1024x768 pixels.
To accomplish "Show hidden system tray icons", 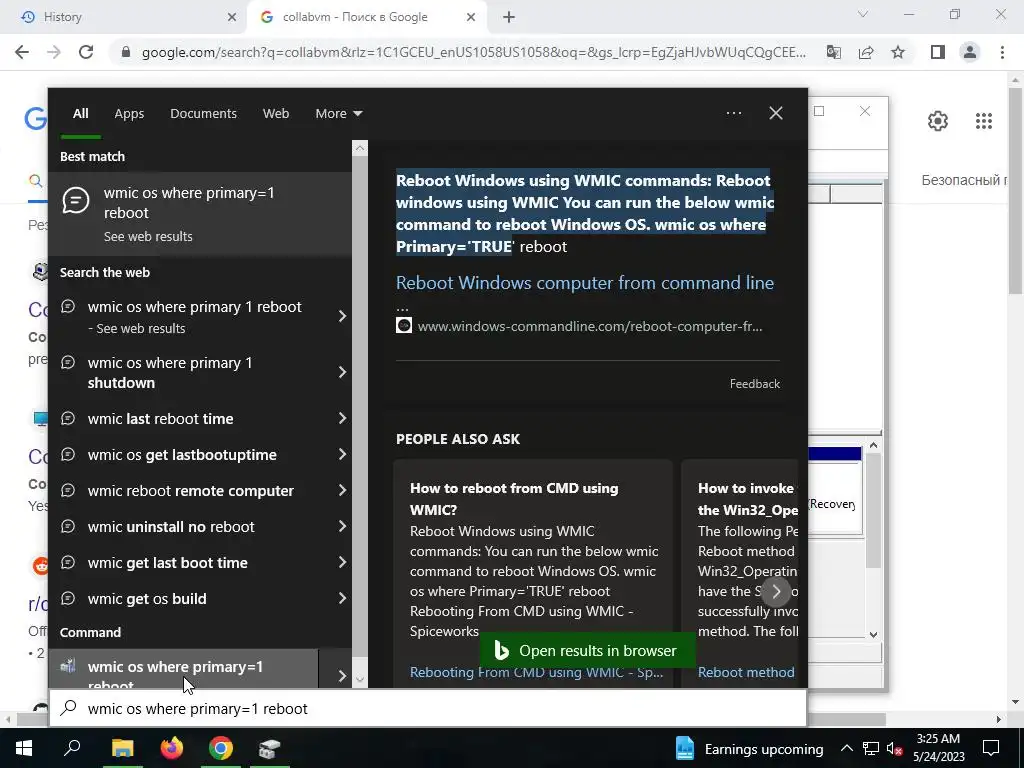I will coord(846,748).
